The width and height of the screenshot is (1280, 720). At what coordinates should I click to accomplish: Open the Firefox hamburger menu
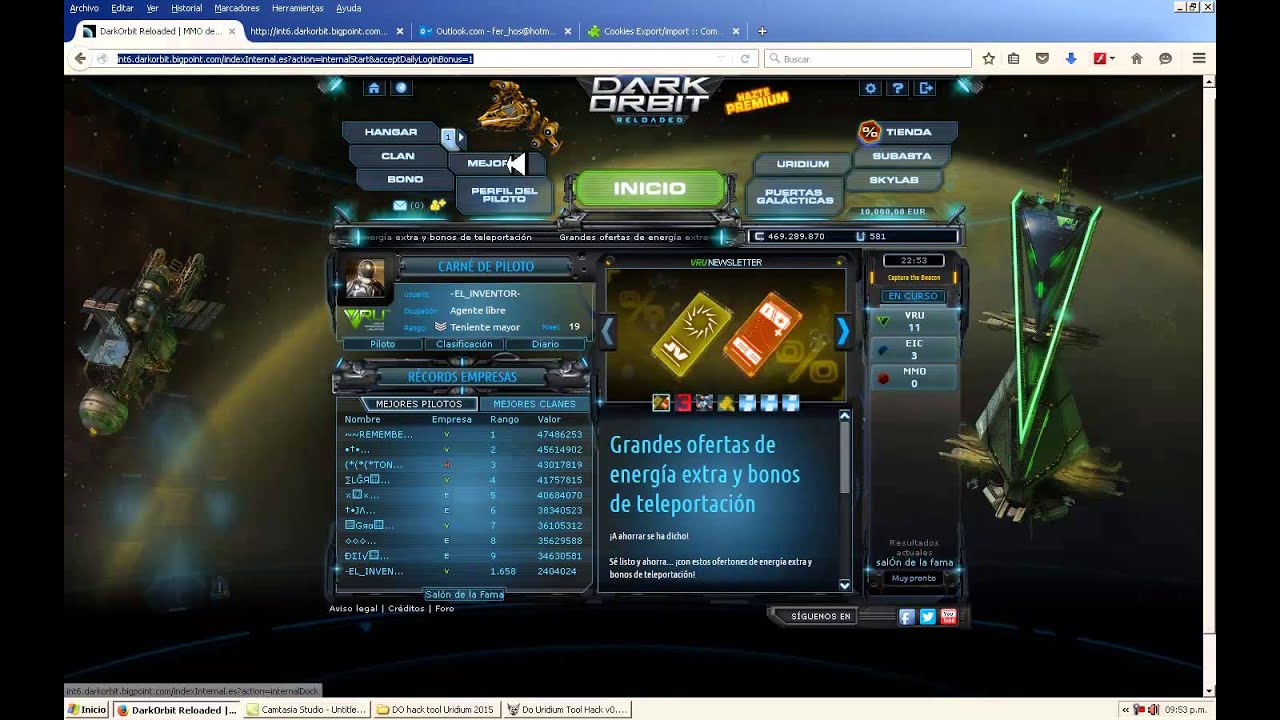1198,59
